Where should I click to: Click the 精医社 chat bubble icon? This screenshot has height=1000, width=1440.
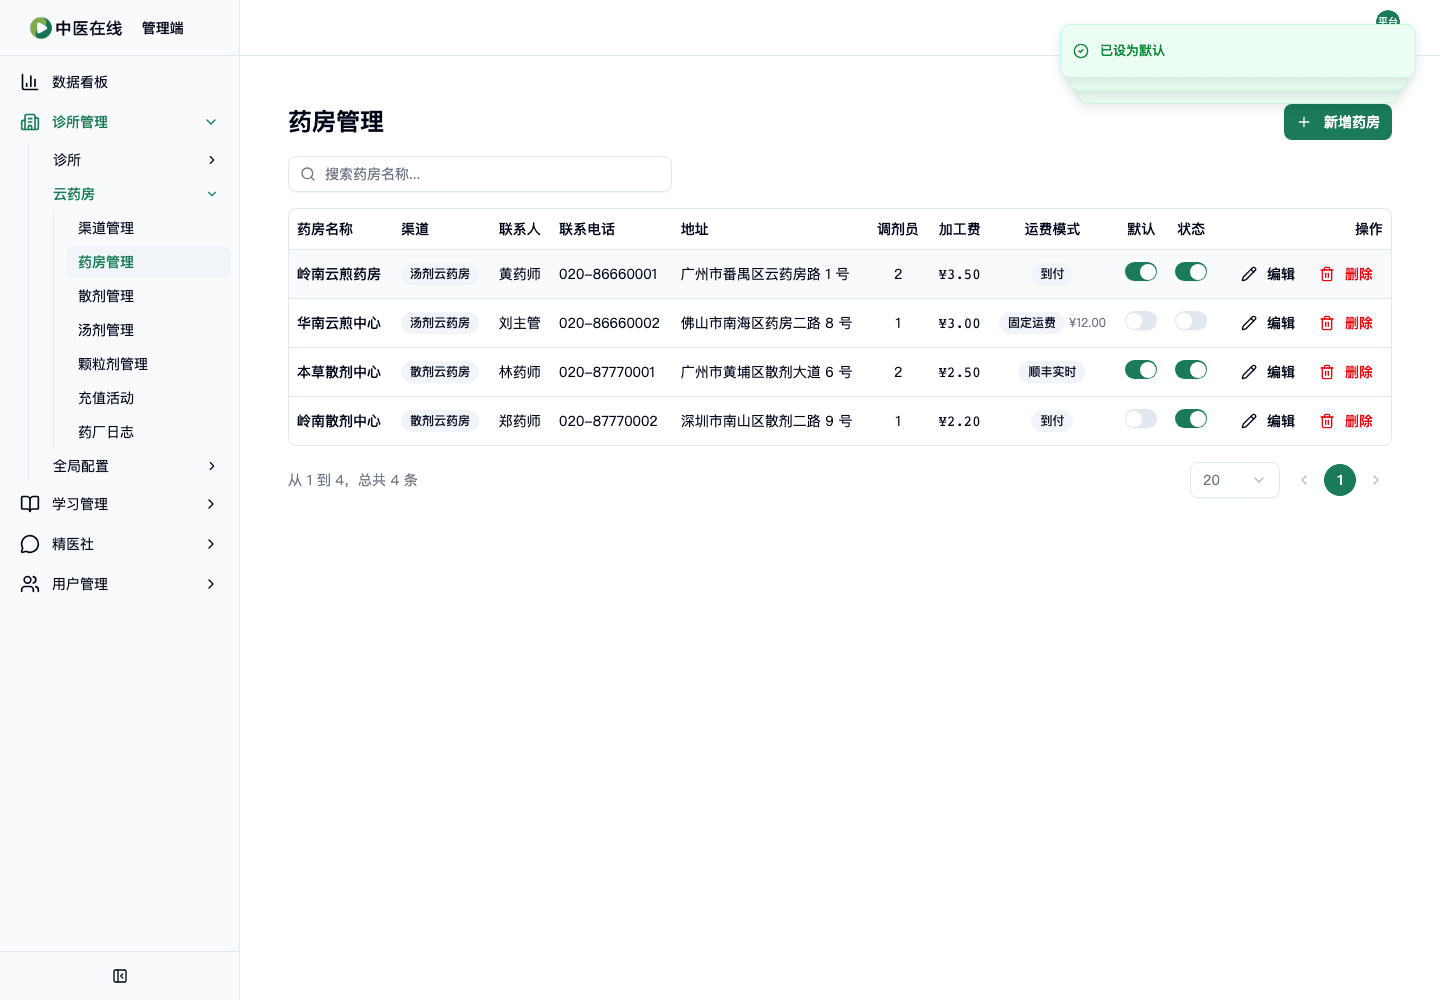coord(30,544)
